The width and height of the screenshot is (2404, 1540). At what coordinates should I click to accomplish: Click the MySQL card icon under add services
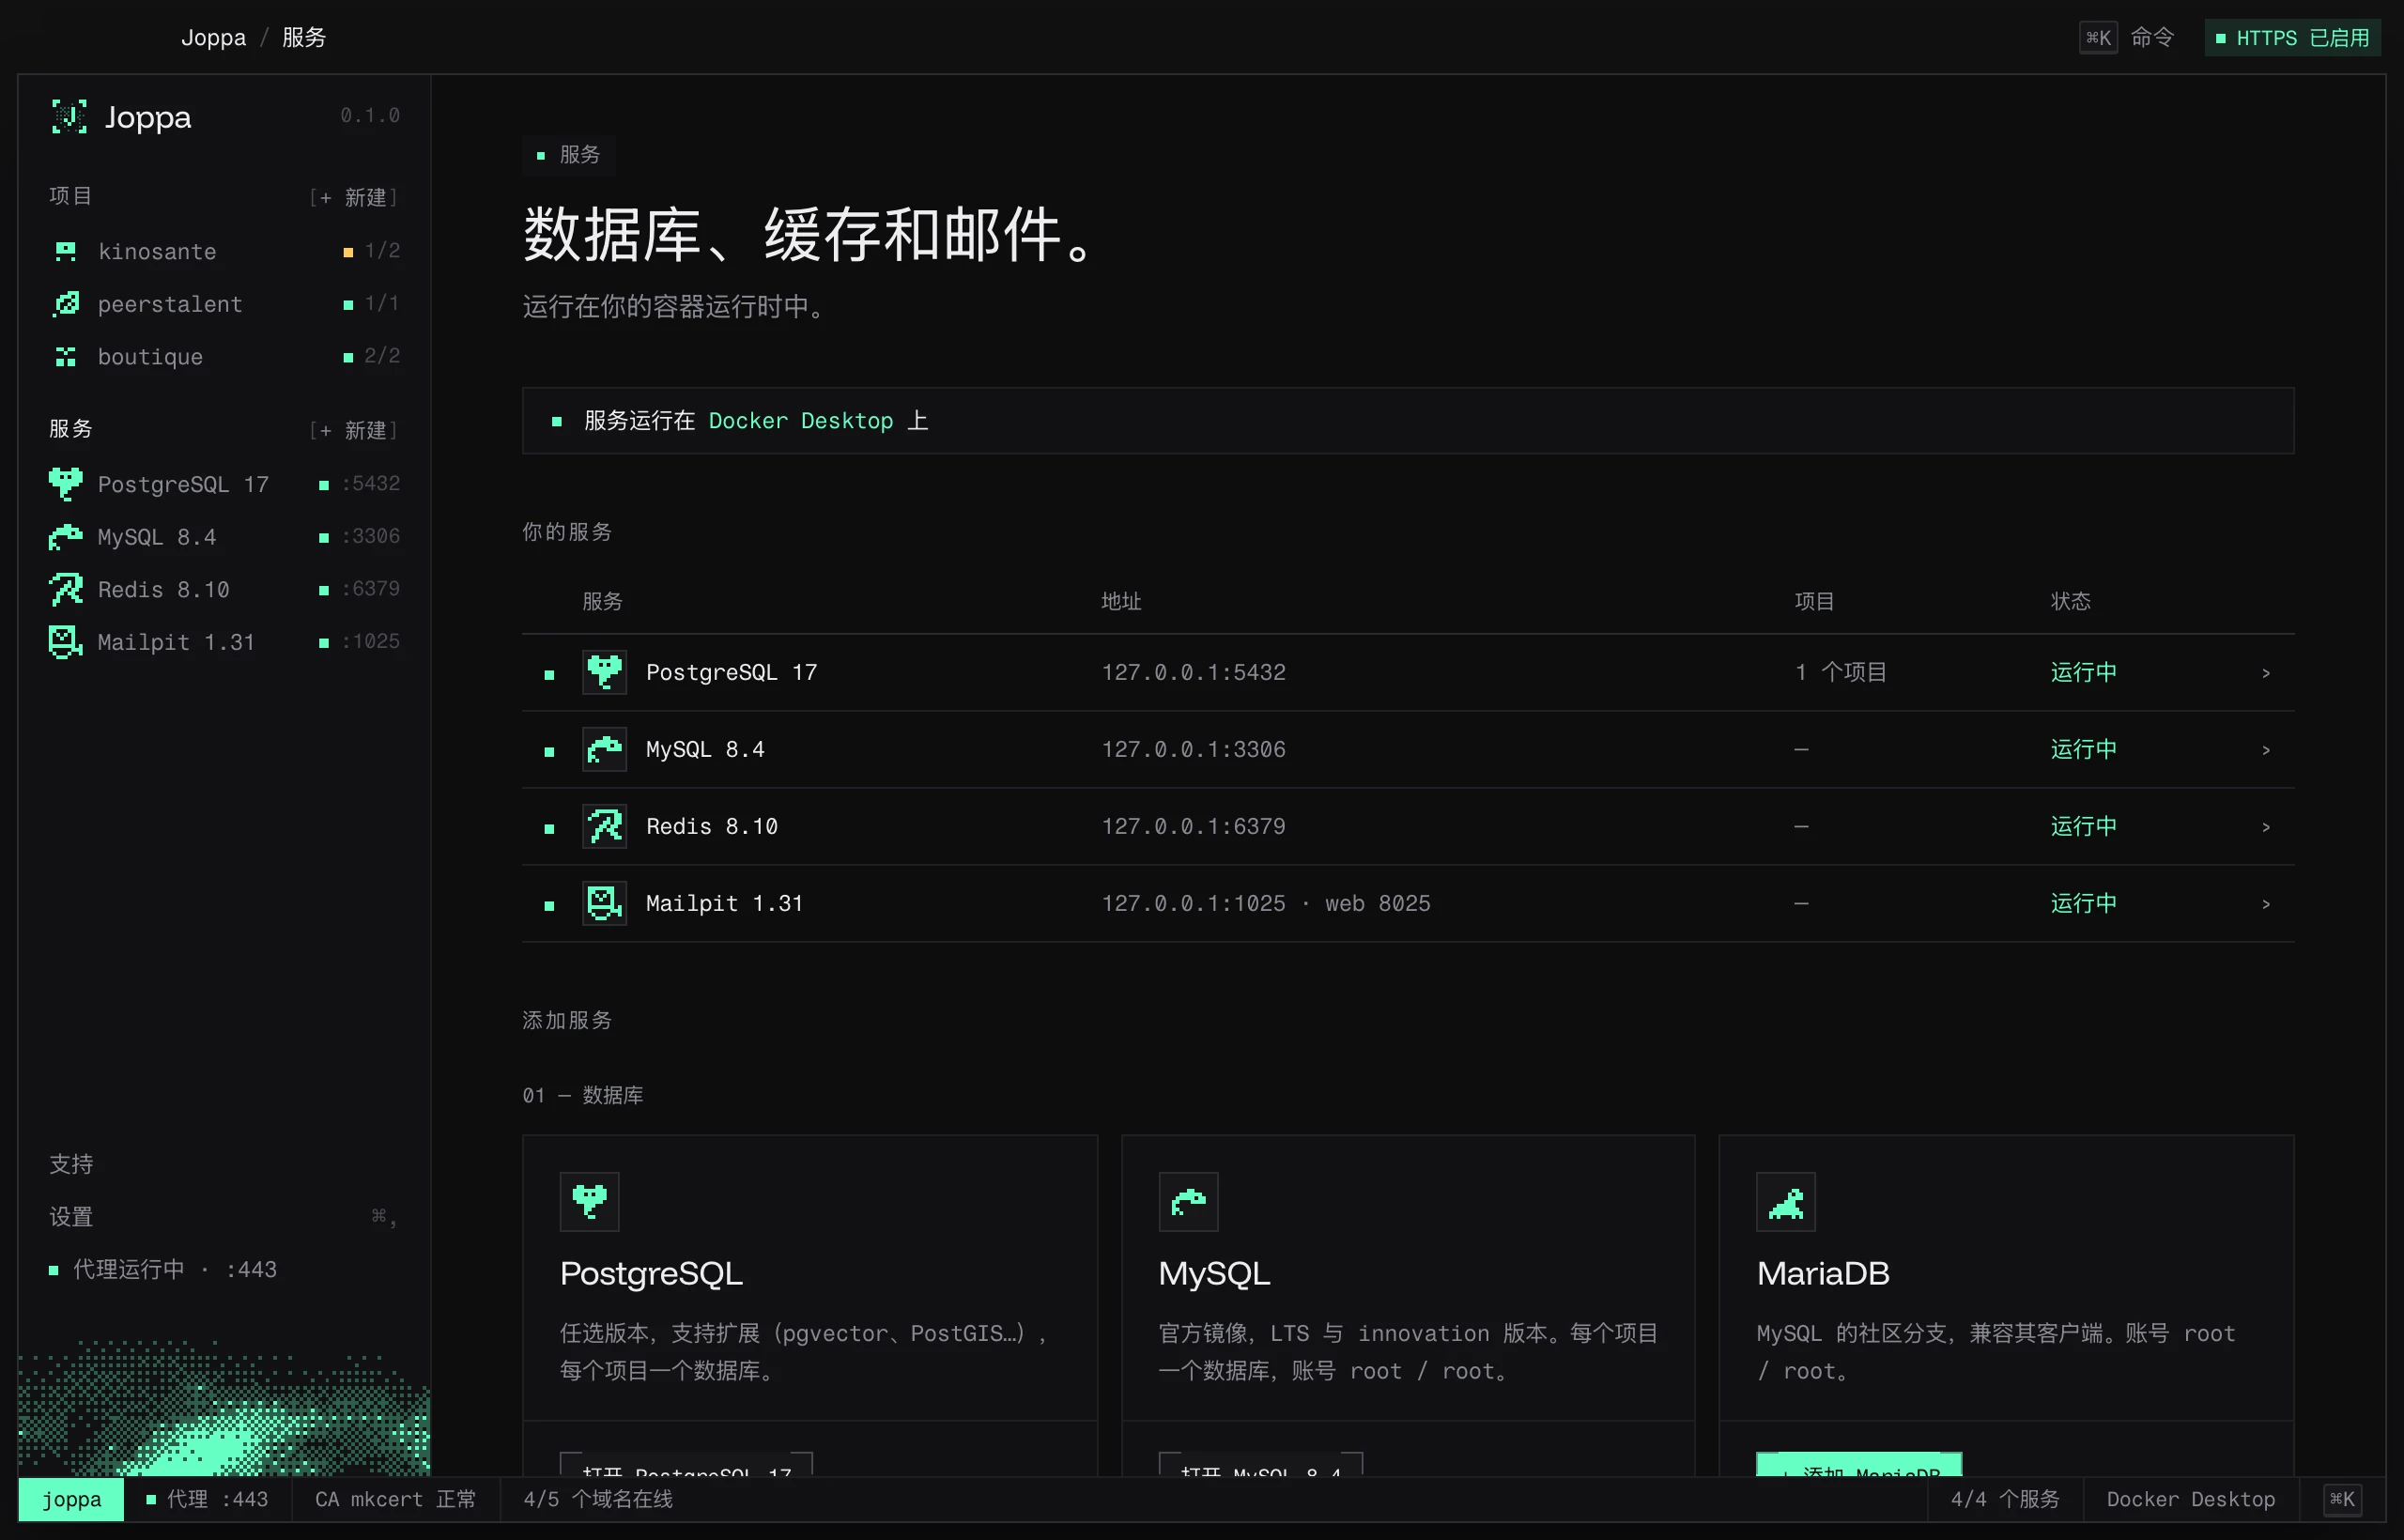point(1188,1202)
